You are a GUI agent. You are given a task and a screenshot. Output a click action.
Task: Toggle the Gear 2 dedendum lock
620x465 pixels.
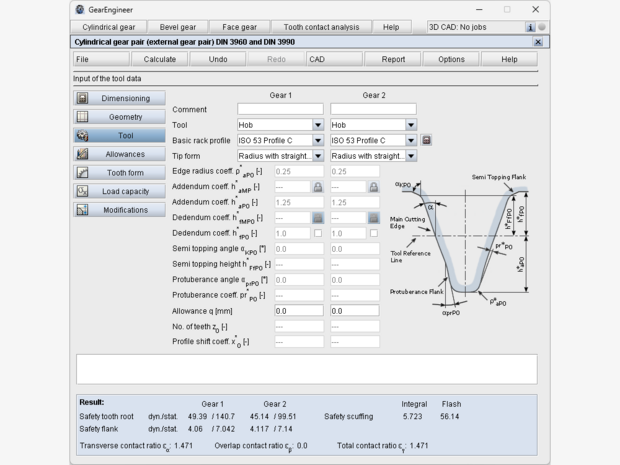[373, 218]
